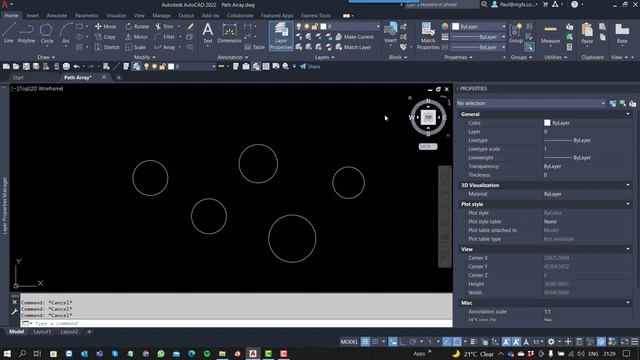Collapse the General properties section
This screenshot has height=360, width=640.
tap(628, 114)
